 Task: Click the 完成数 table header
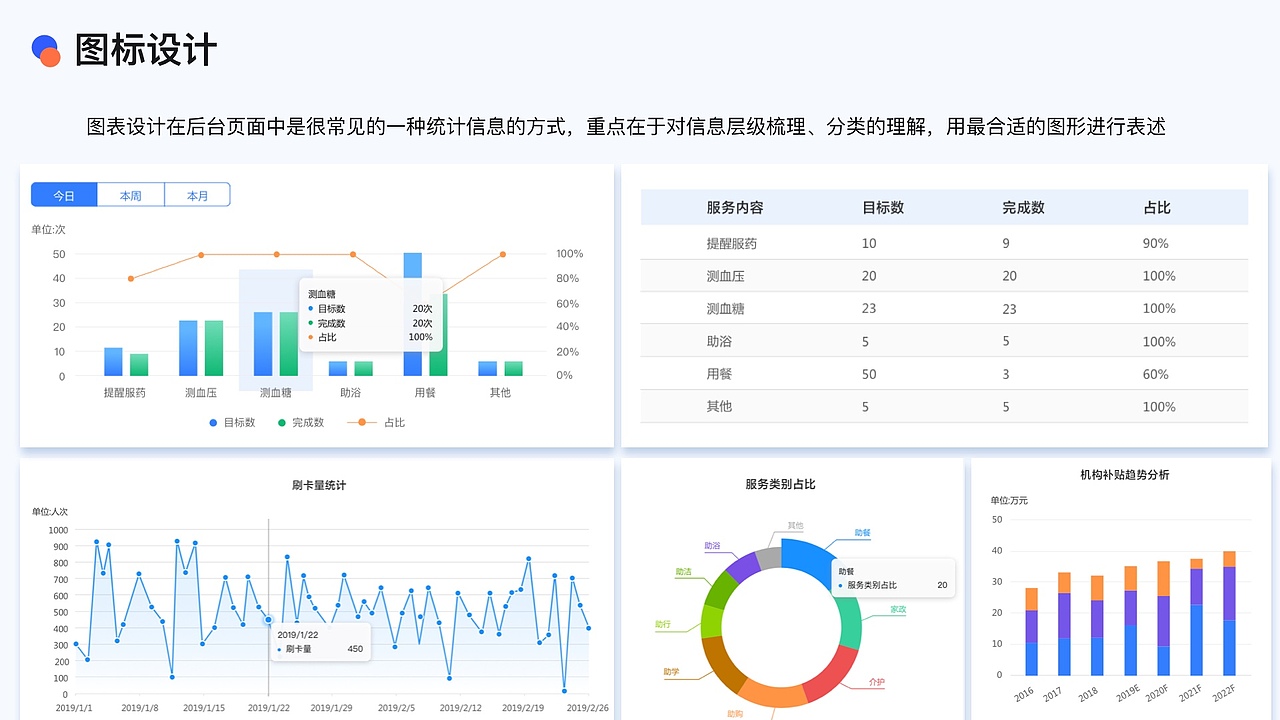click(x=1023, y=208)
